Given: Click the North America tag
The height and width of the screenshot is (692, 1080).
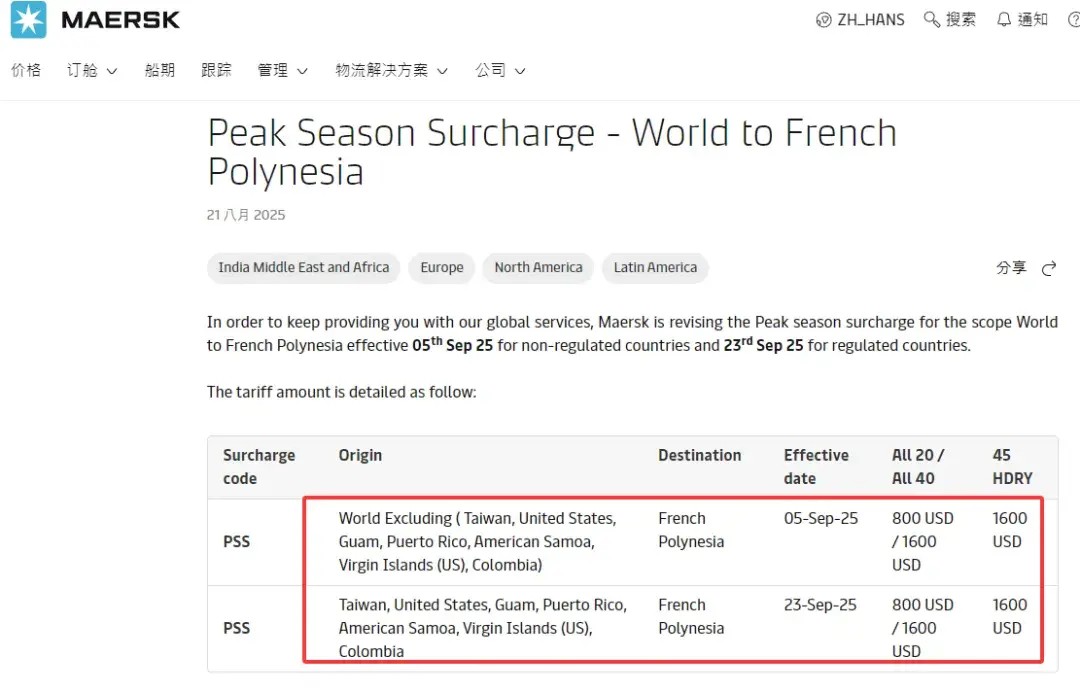Looking at the screenshot, I should coord(538,268).
